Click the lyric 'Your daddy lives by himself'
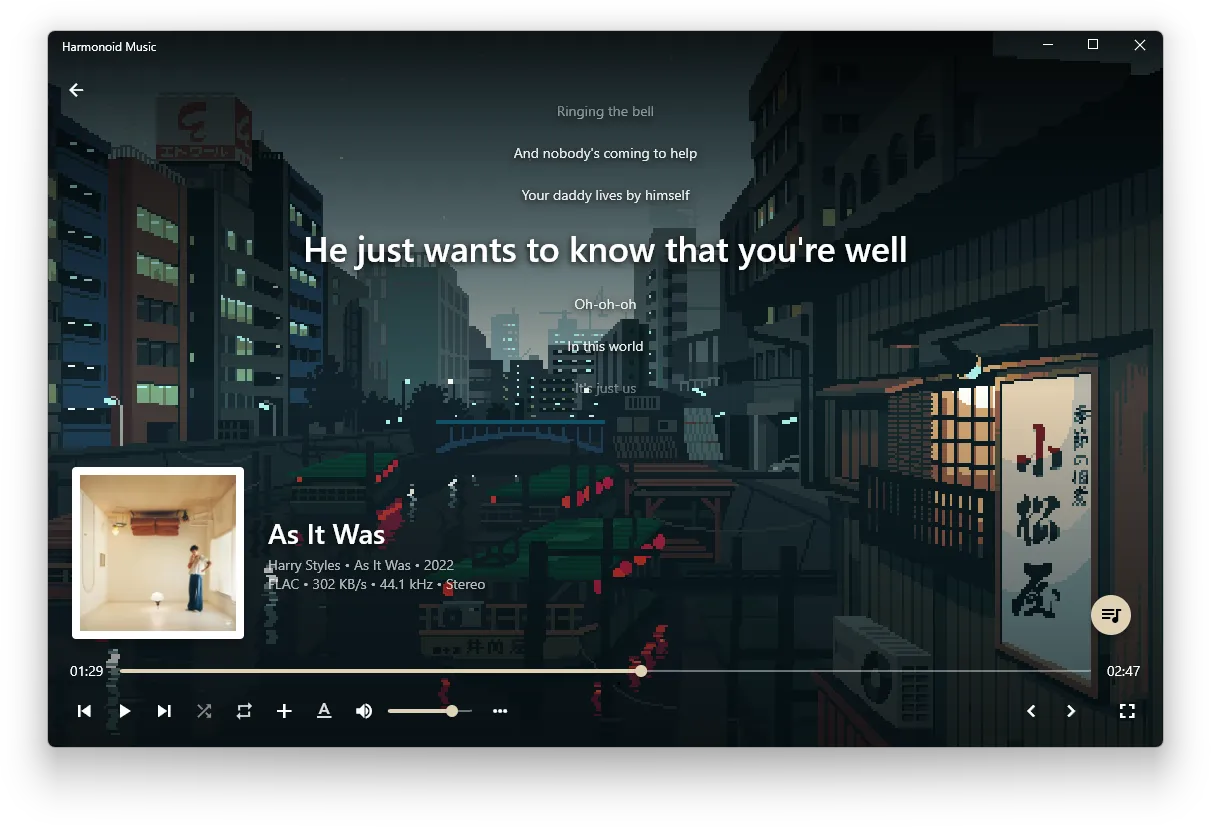 pyautogui.click(x=605, y=195)
